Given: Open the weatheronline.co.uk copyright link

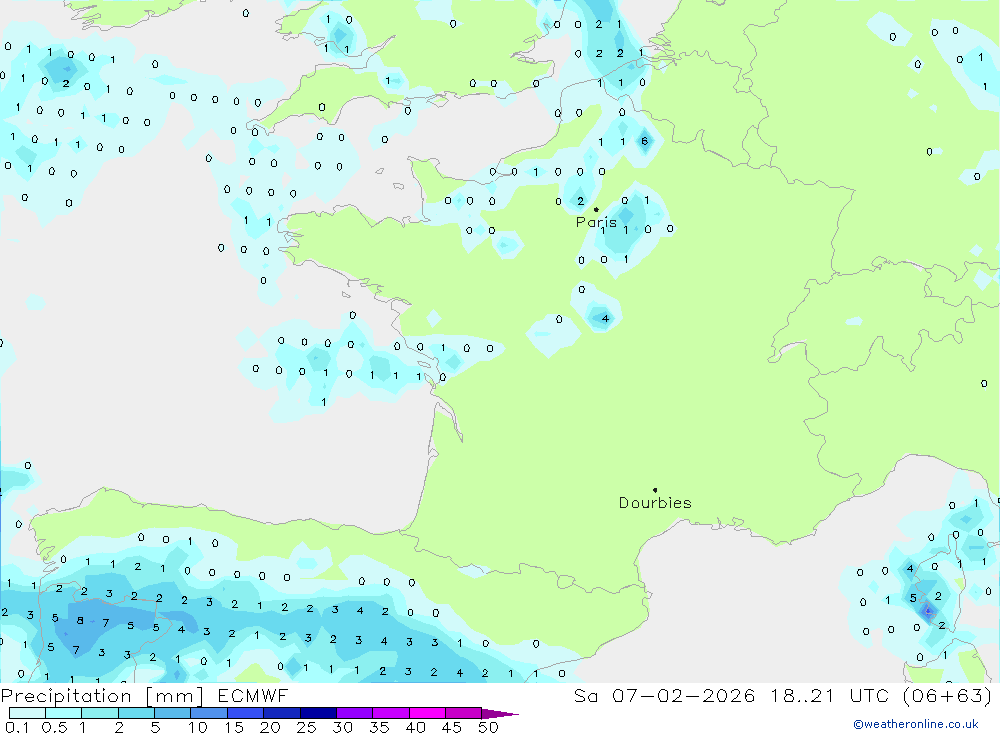Looking at the screenshot, I should (916, 724).
